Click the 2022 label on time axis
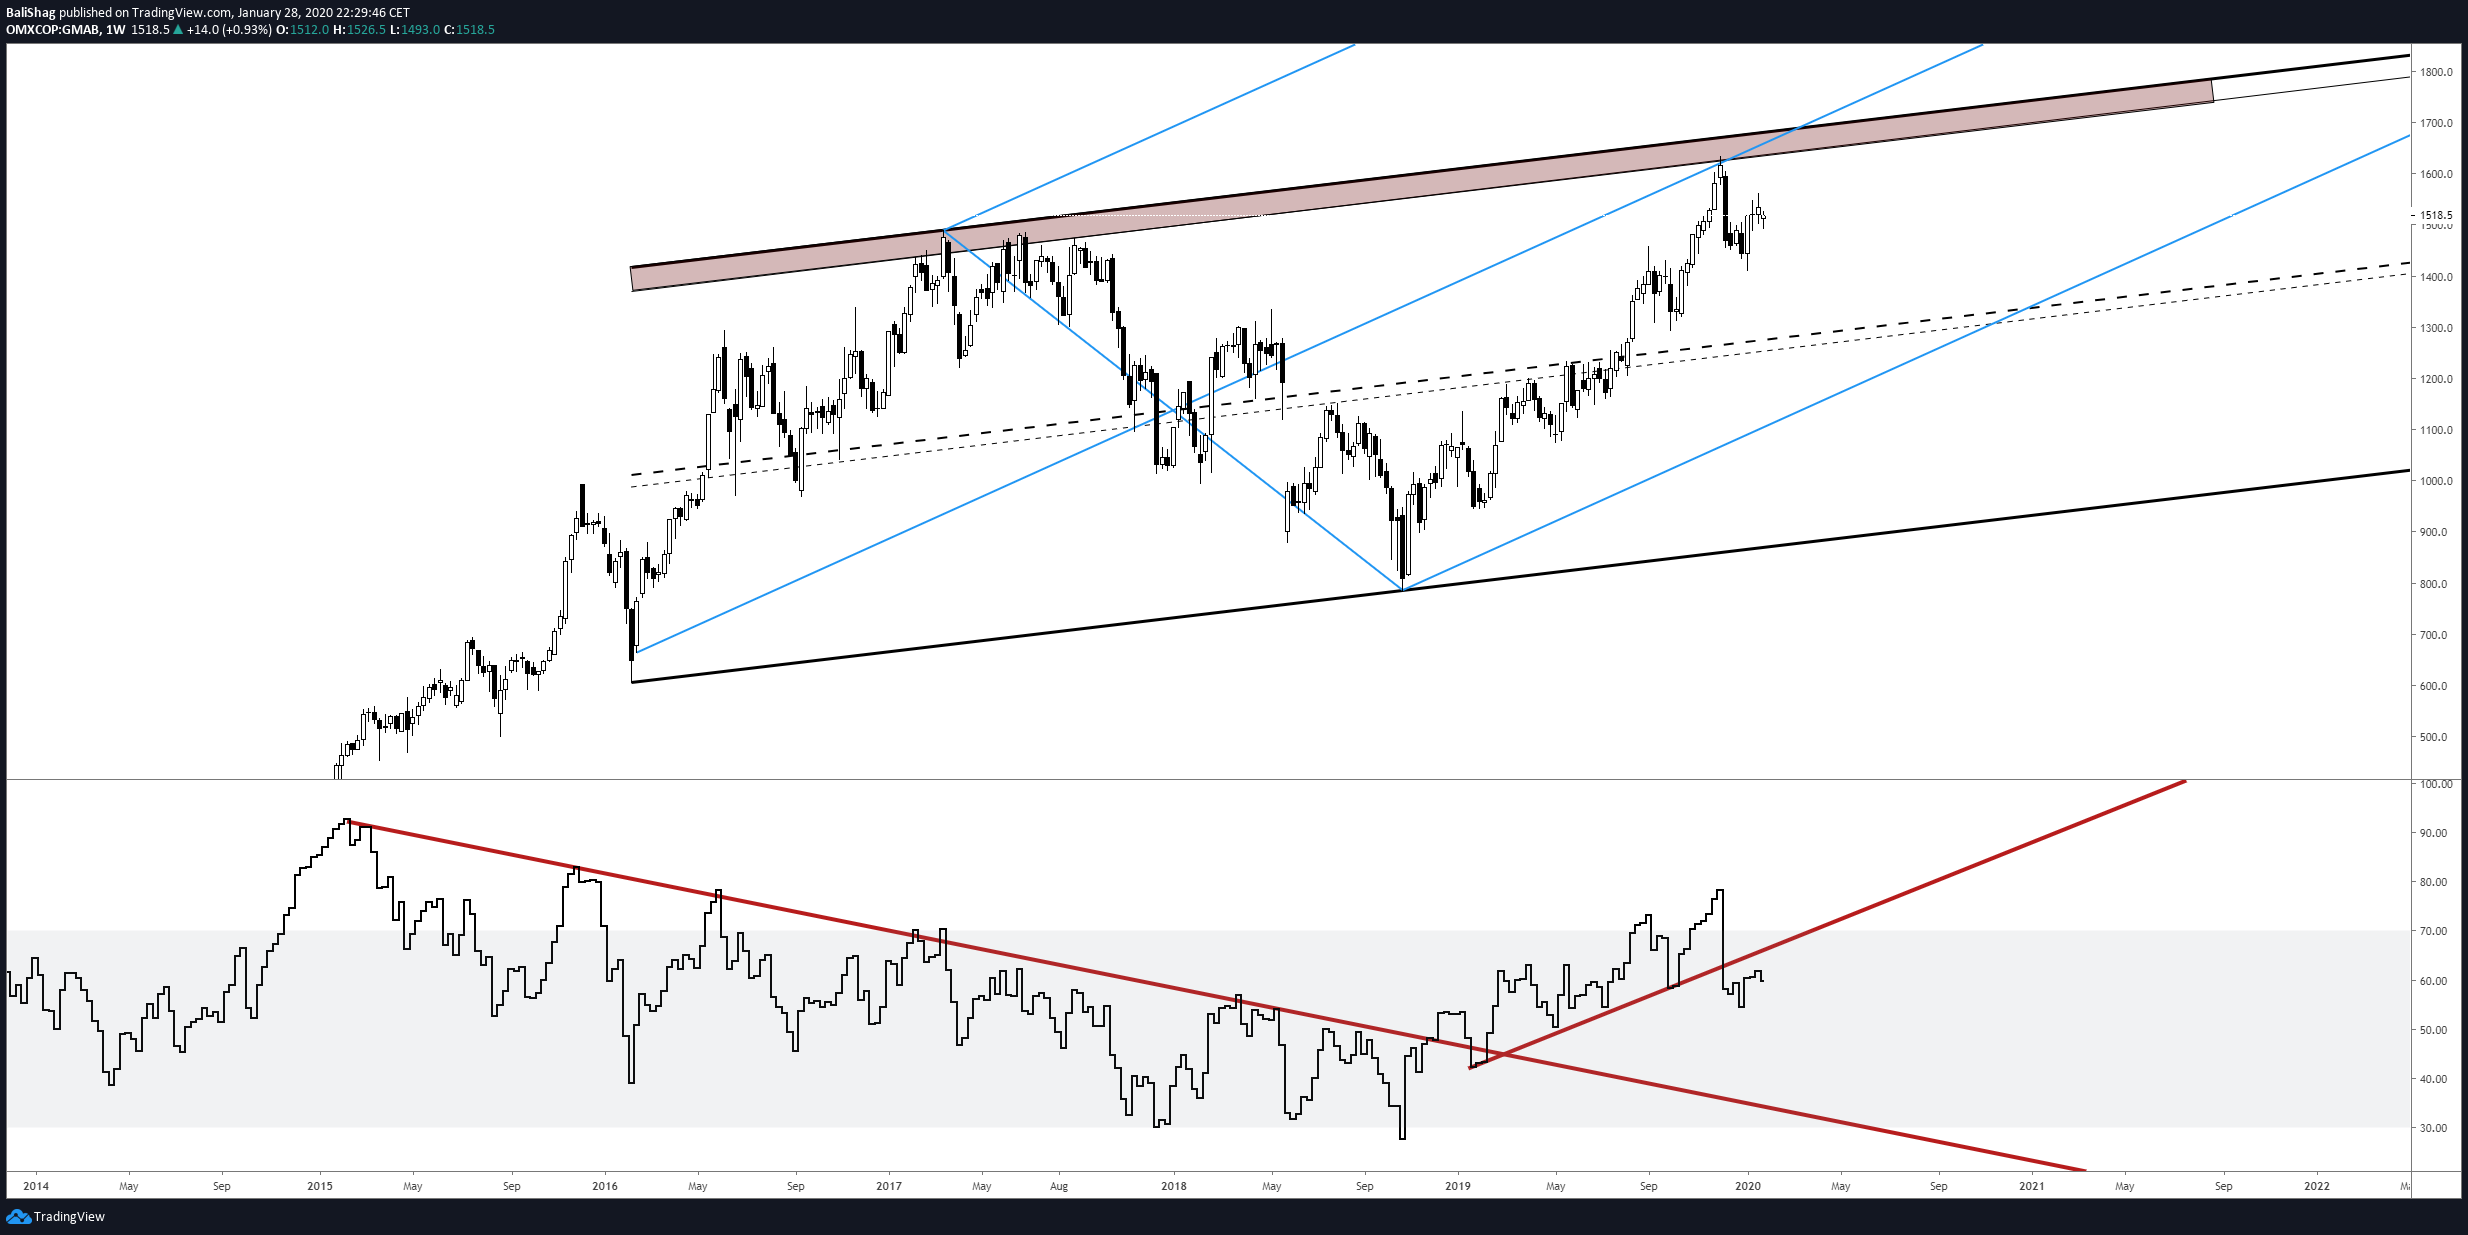Screen dimensions: 2468x1235 2317,1186
